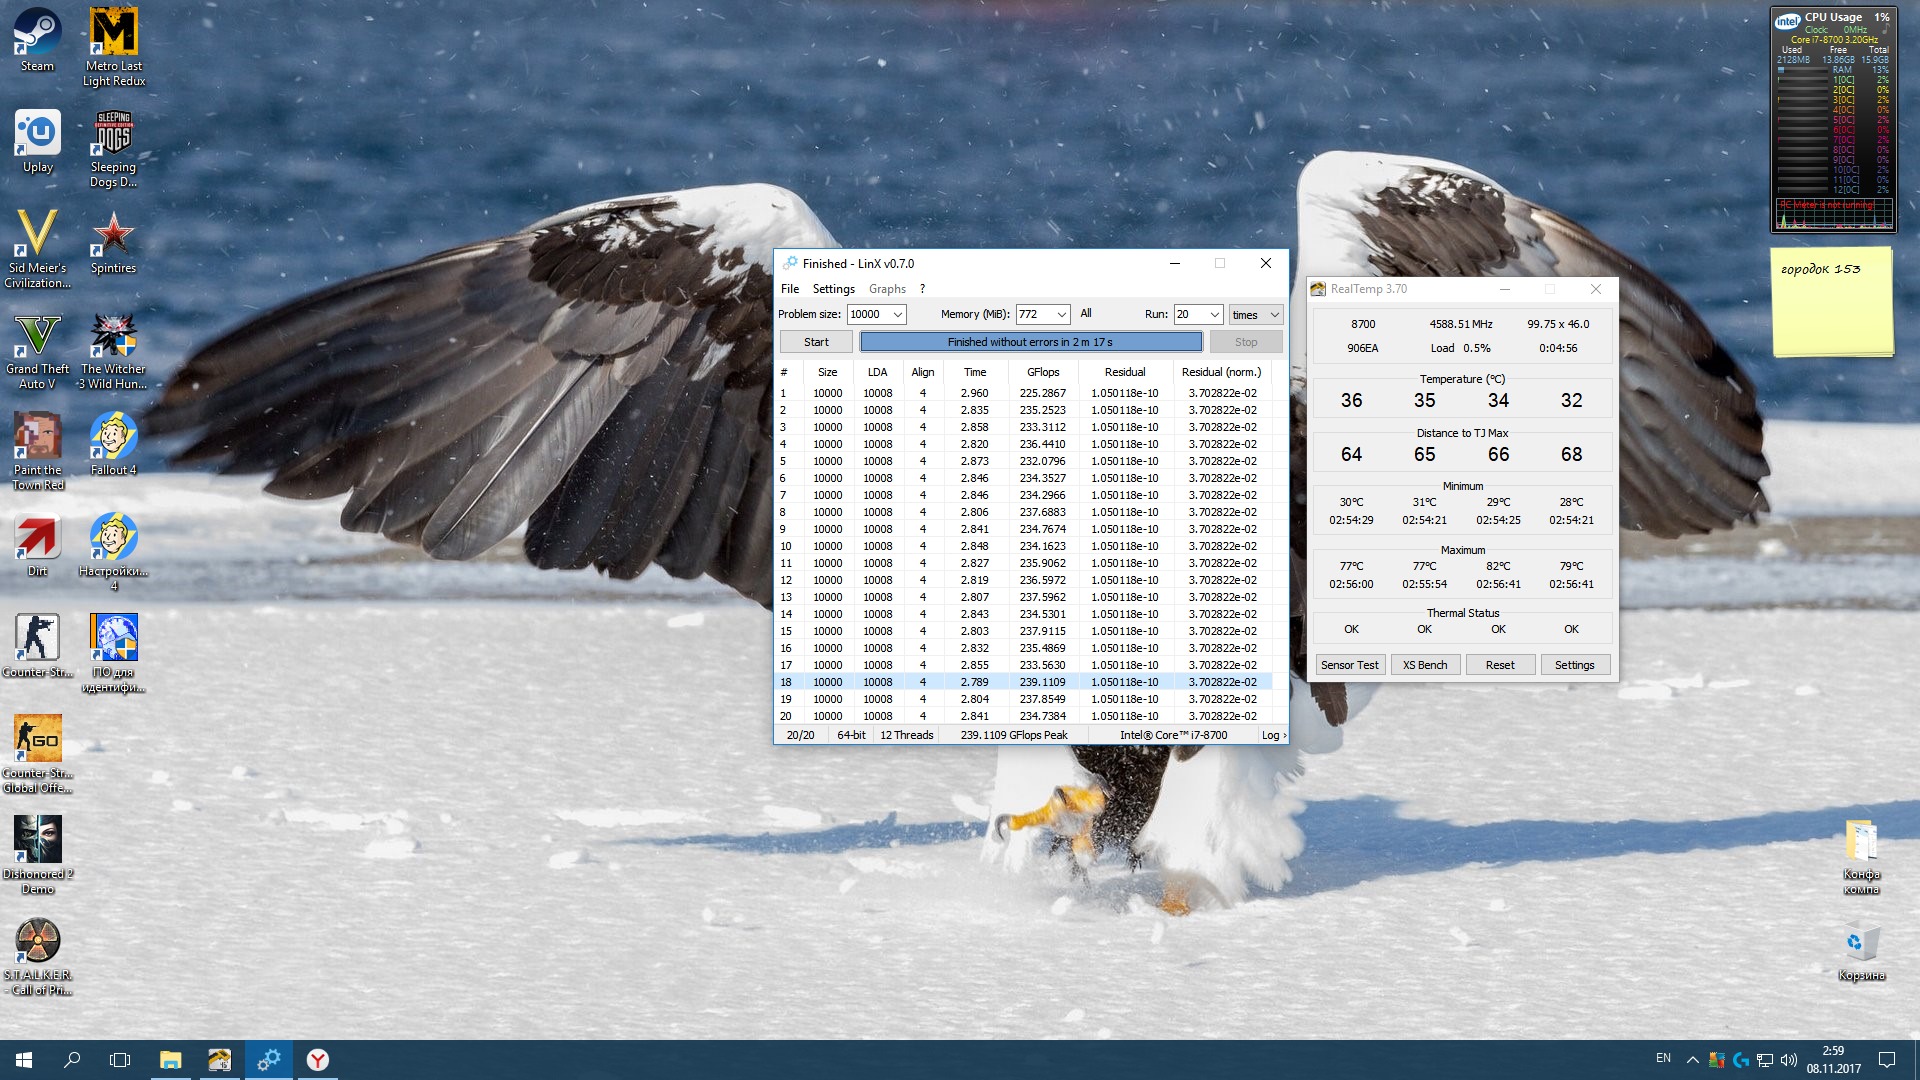Viewport: 1920px width, 1080px height.
Task: Click the Yandex browser taskbar icon
Action: 318,1060
